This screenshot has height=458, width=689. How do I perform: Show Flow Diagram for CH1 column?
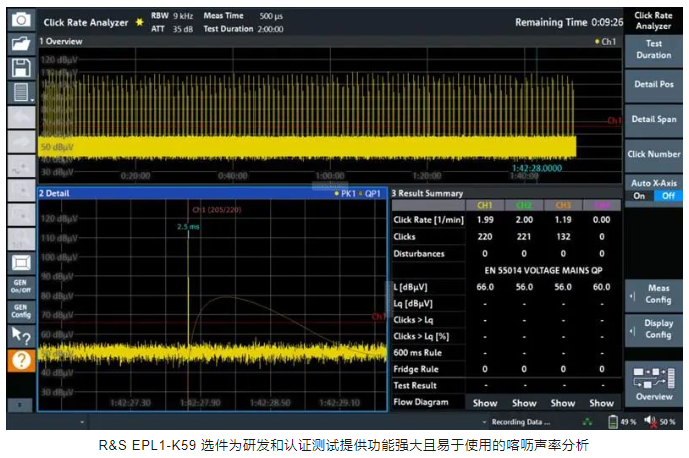485,403
